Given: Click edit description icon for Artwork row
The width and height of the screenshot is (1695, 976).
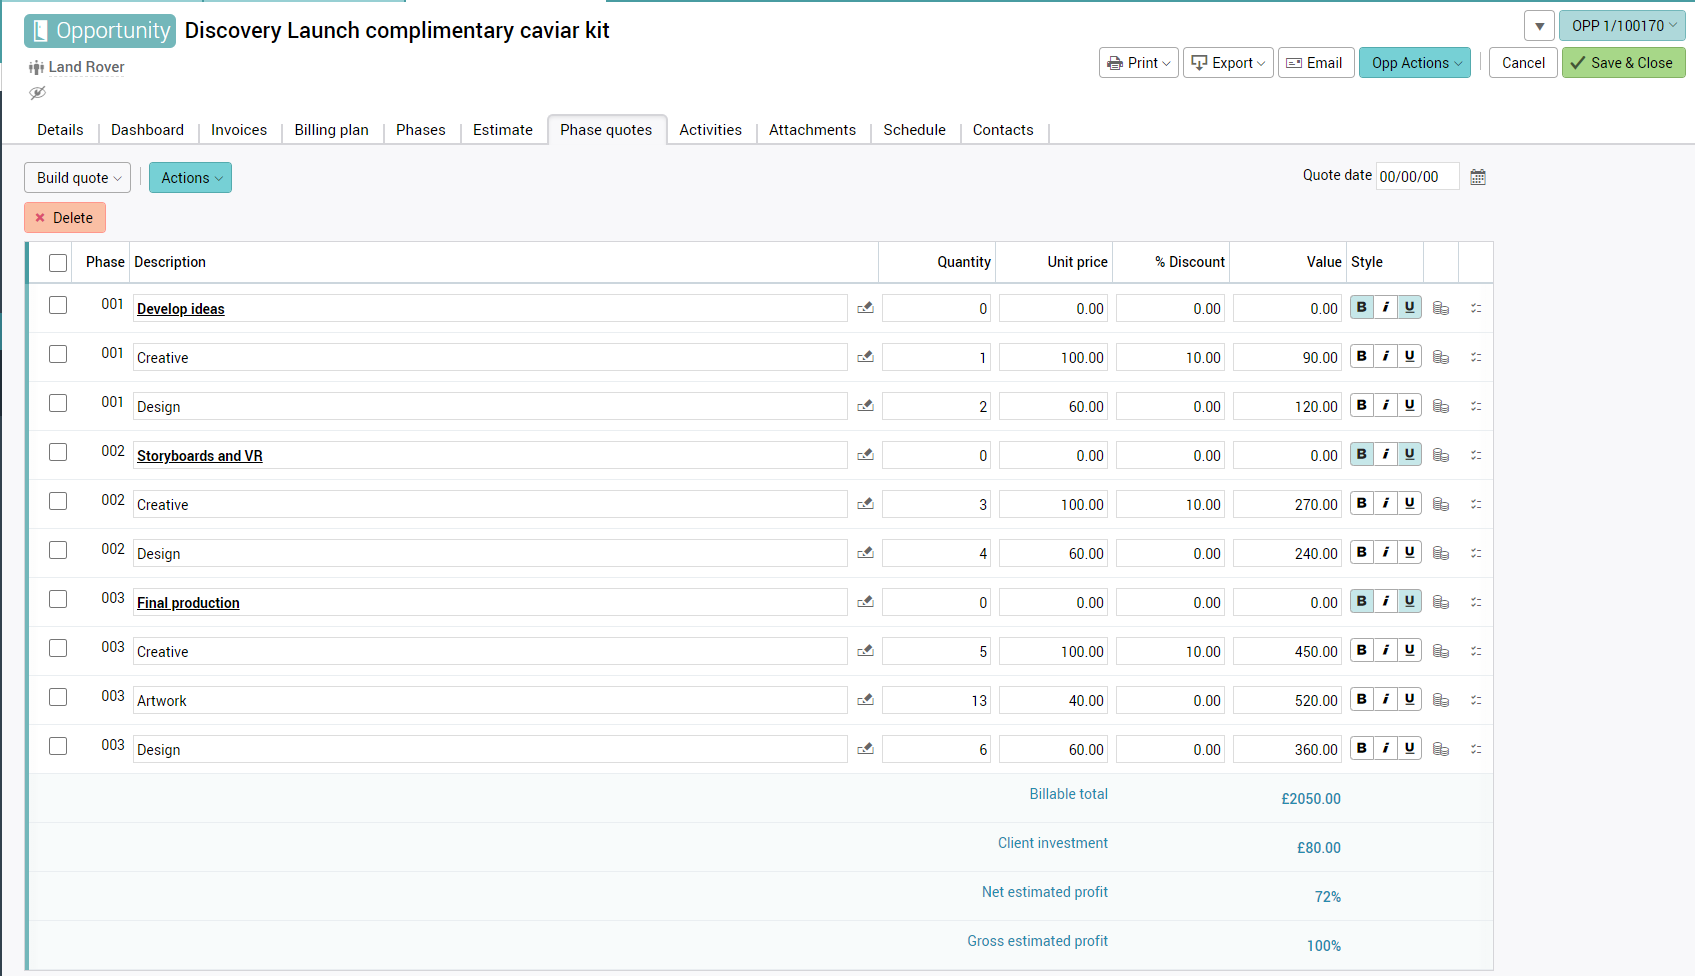Looking at the screenshot, I should click(865, 700).
